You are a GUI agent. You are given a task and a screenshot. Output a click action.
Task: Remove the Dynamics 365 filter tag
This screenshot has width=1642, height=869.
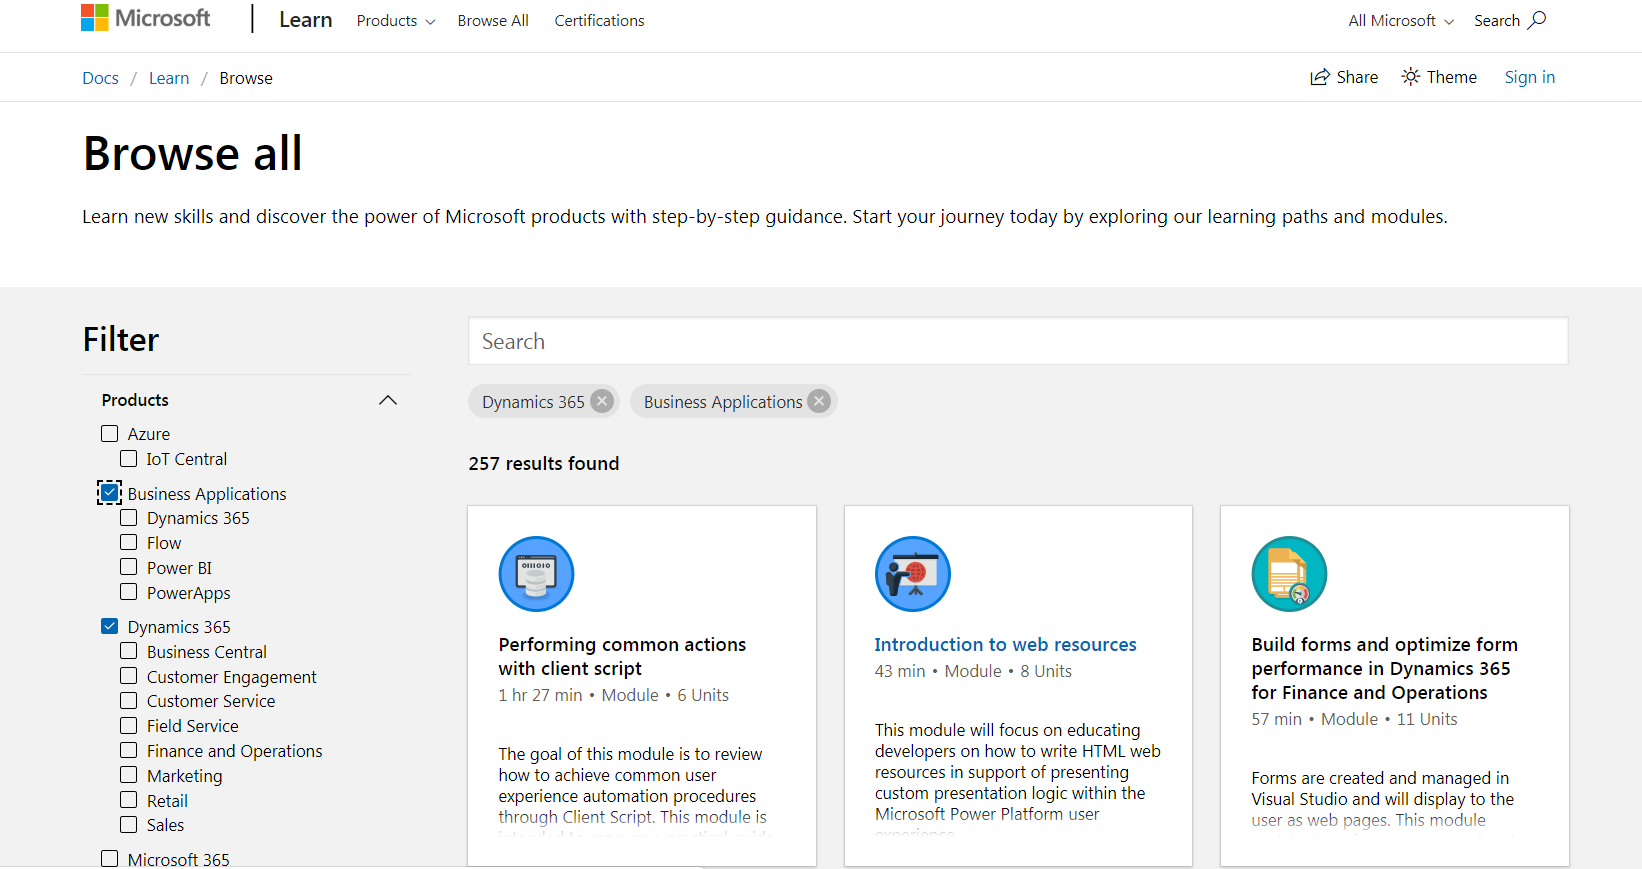[602, 401]
